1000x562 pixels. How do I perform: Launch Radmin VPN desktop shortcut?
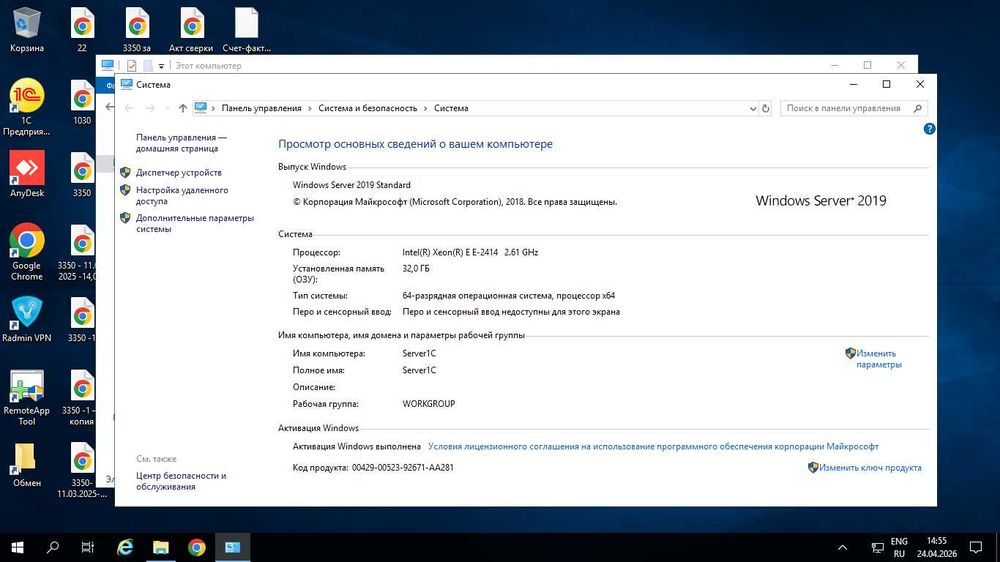coord(27,319)
